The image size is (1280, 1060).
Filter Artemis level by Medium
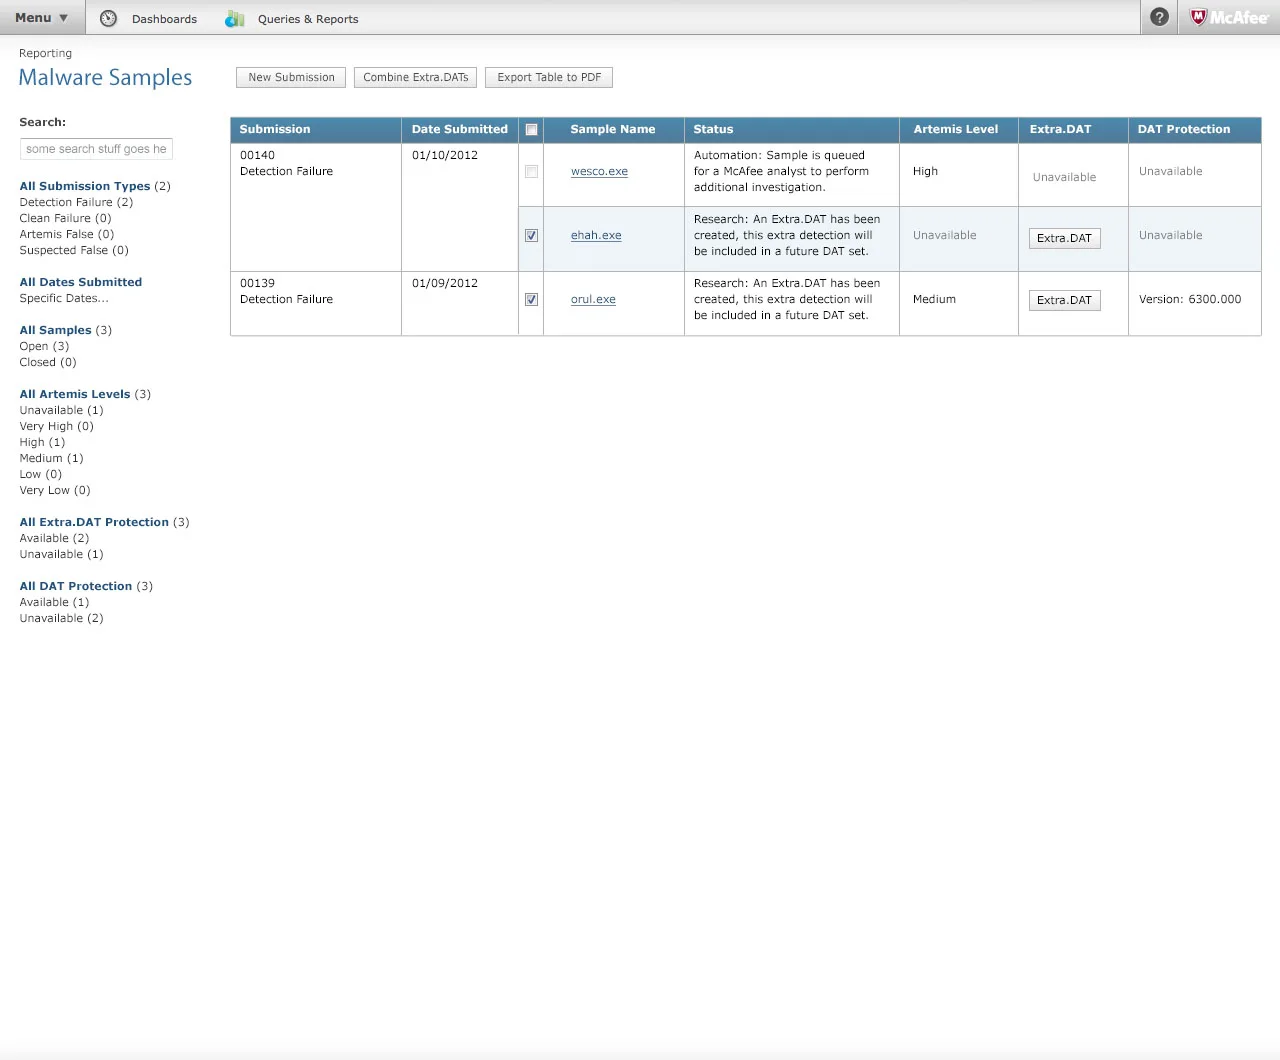click(51, 458)
